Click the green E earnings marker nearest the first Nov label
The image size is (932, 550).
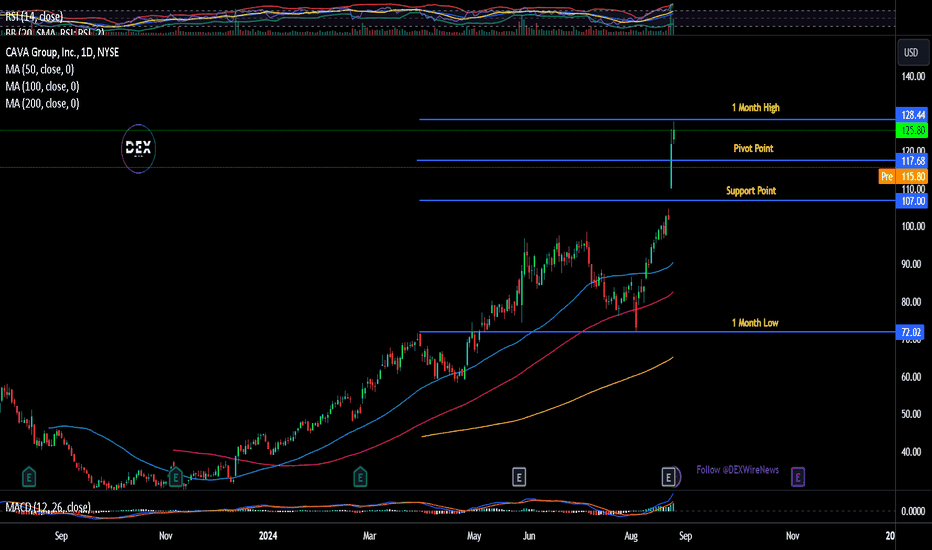pyautogui.click(x=175, y=477)
